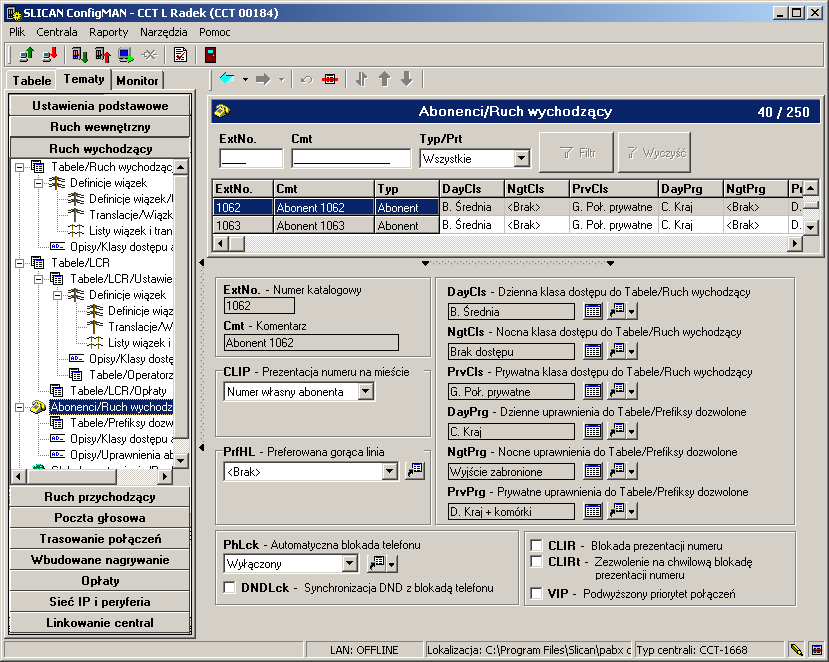Click the Cmt filter input field
This screenshot has width=829, height=662.
(351, 158)
